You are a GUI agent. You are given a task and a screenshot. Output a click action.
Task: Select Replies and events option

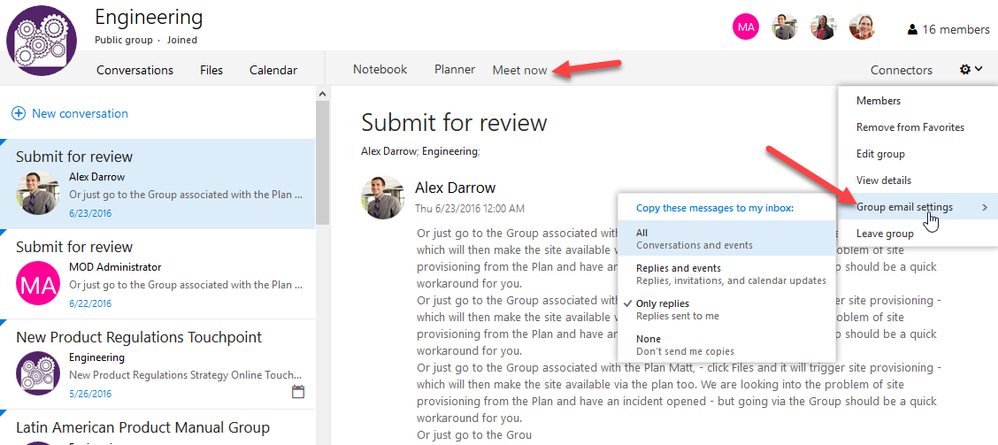coord(726,274)
